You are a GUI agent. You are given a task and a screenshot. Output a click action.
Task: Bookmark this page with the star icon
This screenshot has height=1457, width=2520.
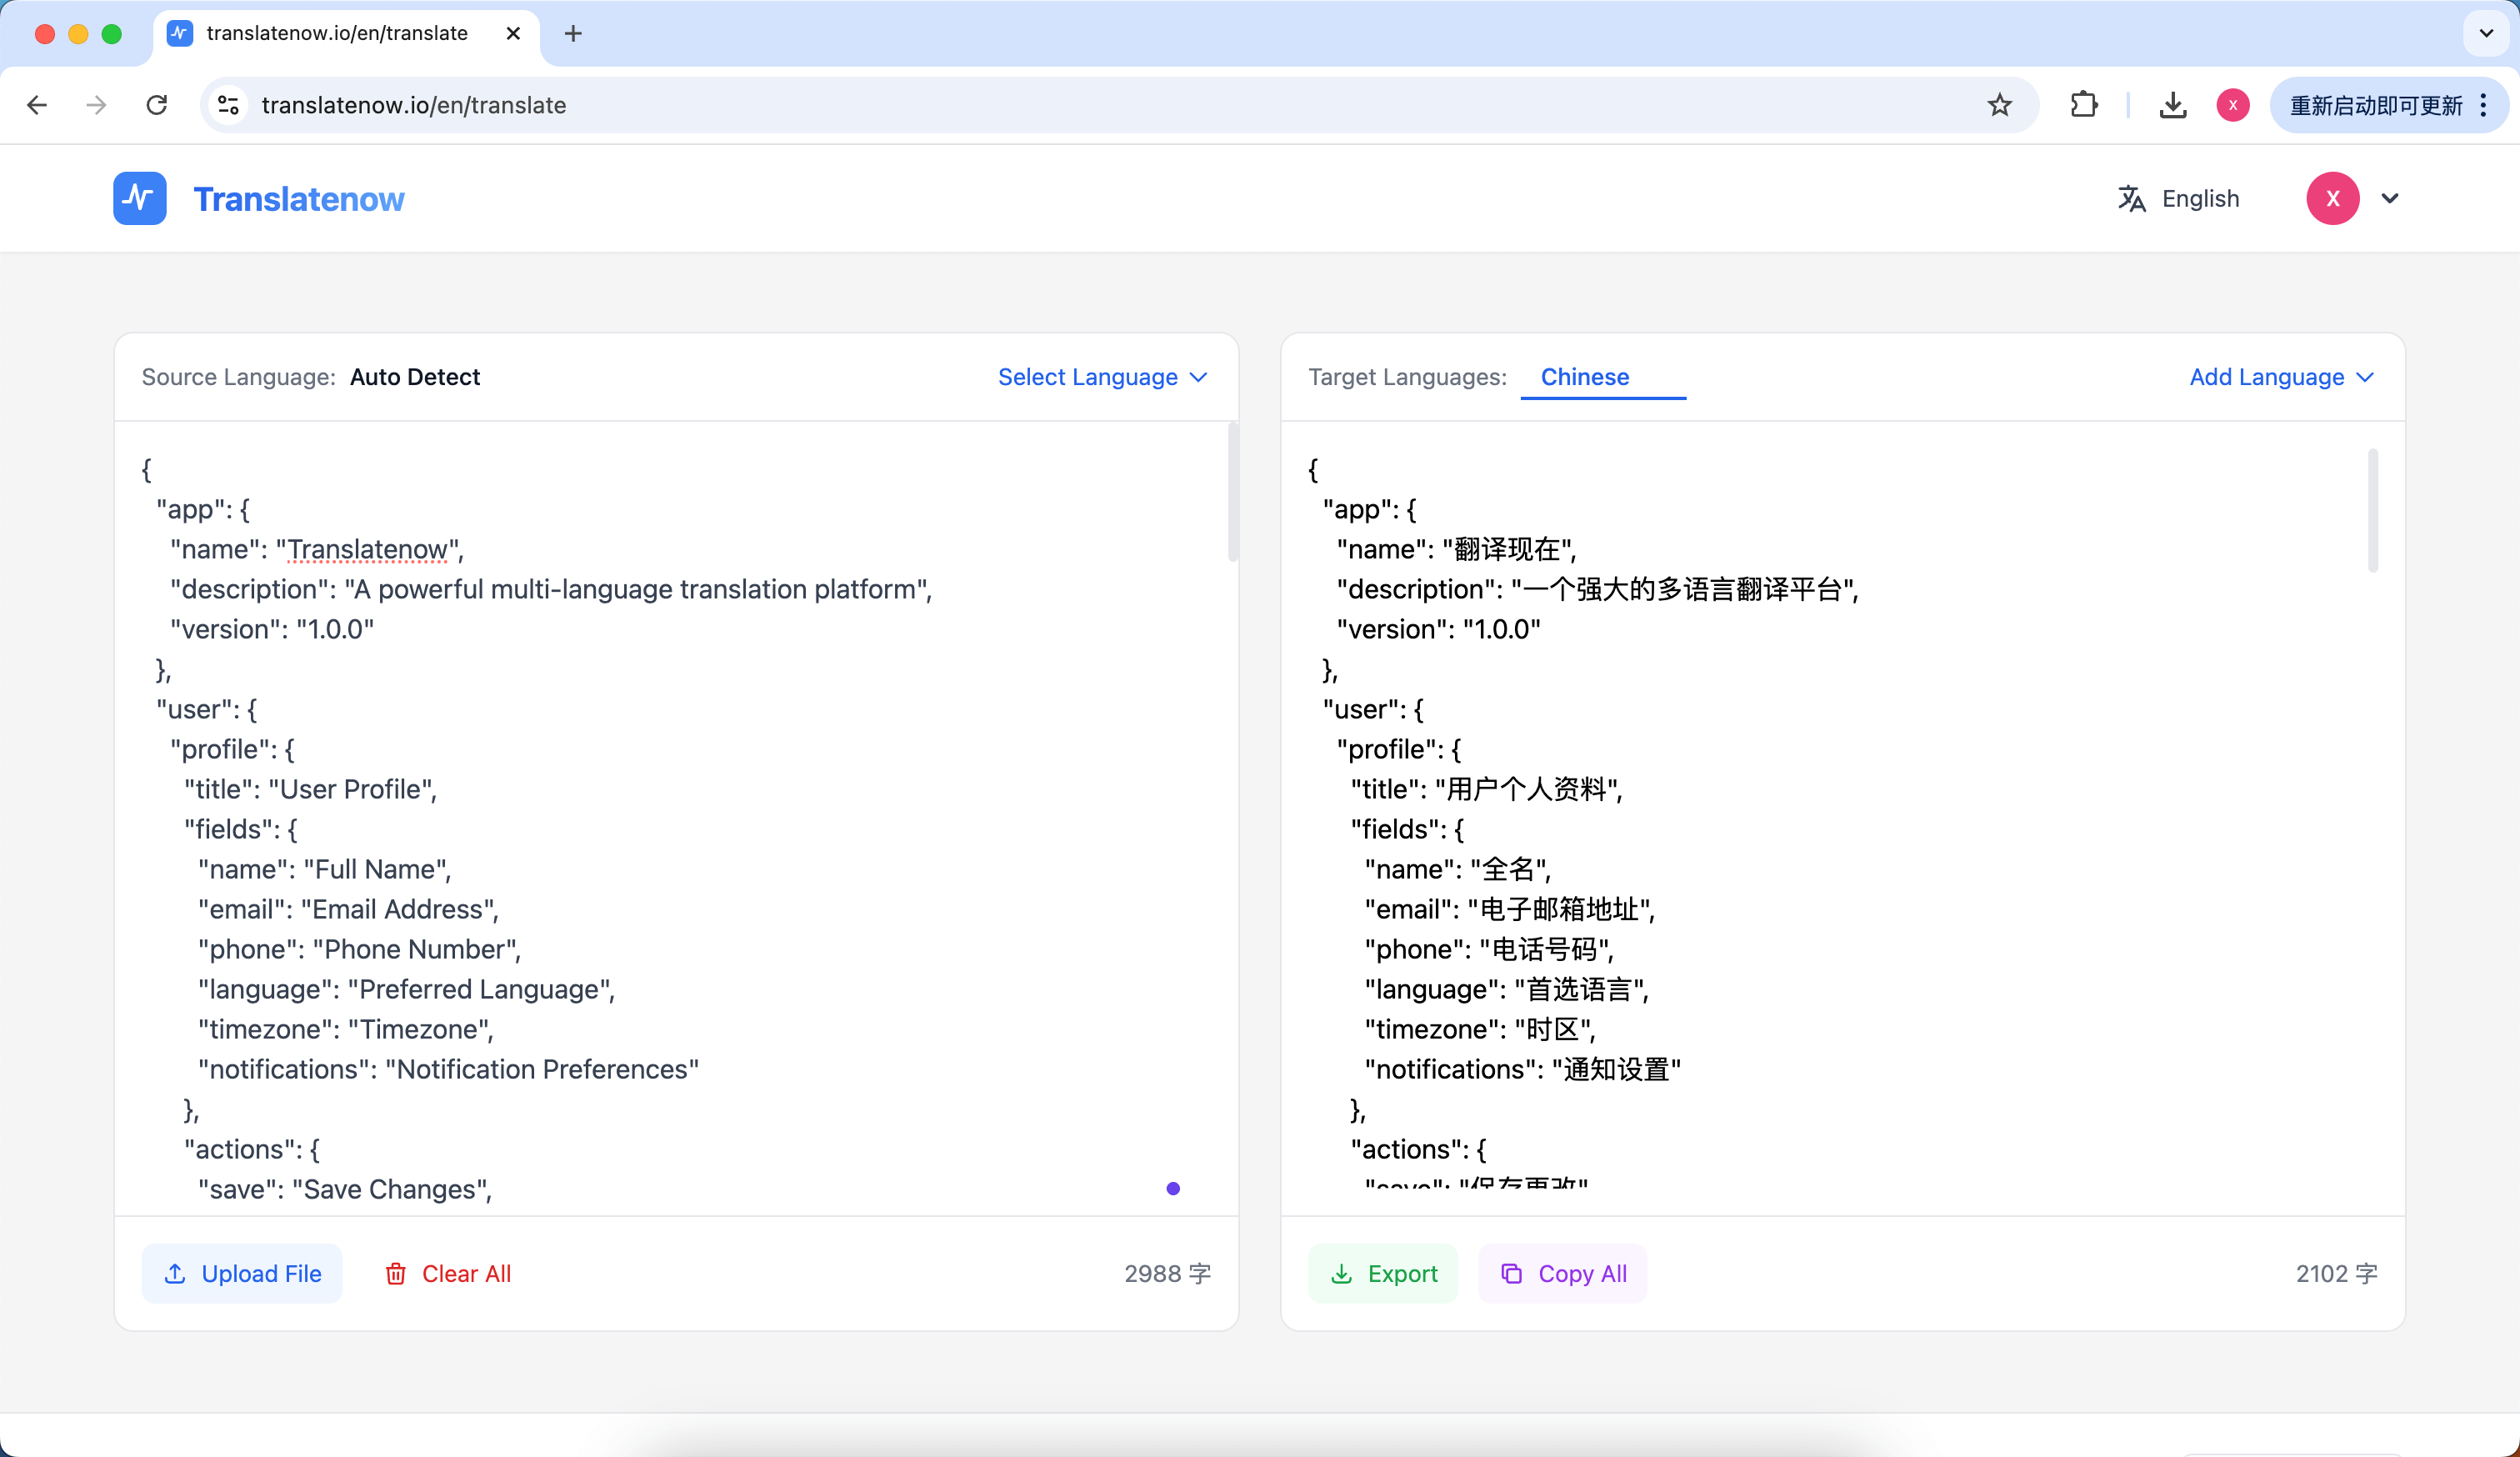[x=1999, y=105]
